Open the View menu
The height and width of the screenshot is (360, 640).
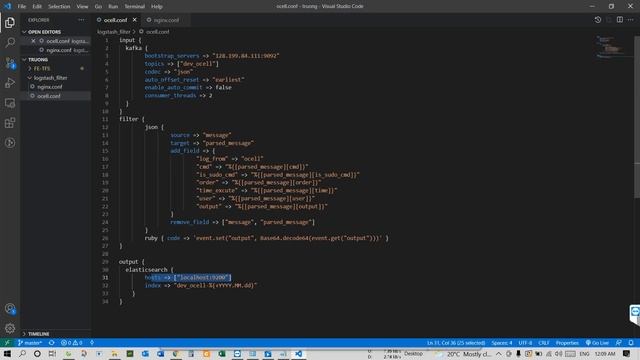tap(82, 7)
